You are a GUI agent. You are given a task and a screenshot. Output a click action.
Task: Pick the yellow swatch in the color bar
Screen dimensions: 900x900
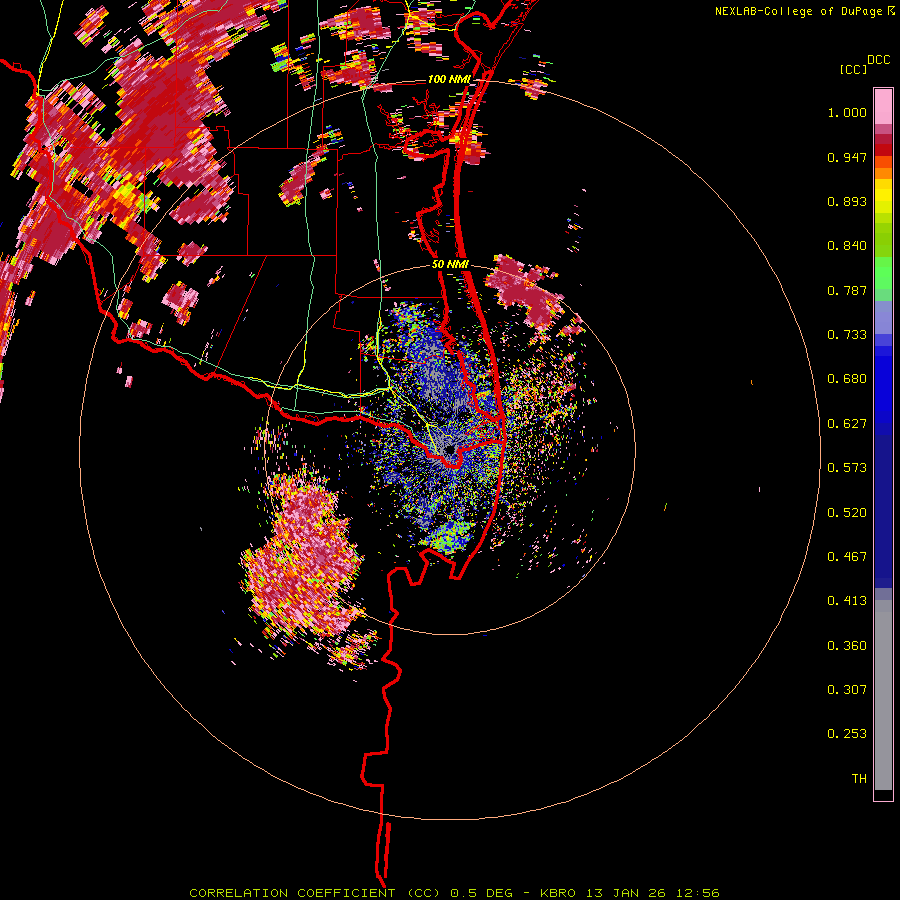coord(883,196)
